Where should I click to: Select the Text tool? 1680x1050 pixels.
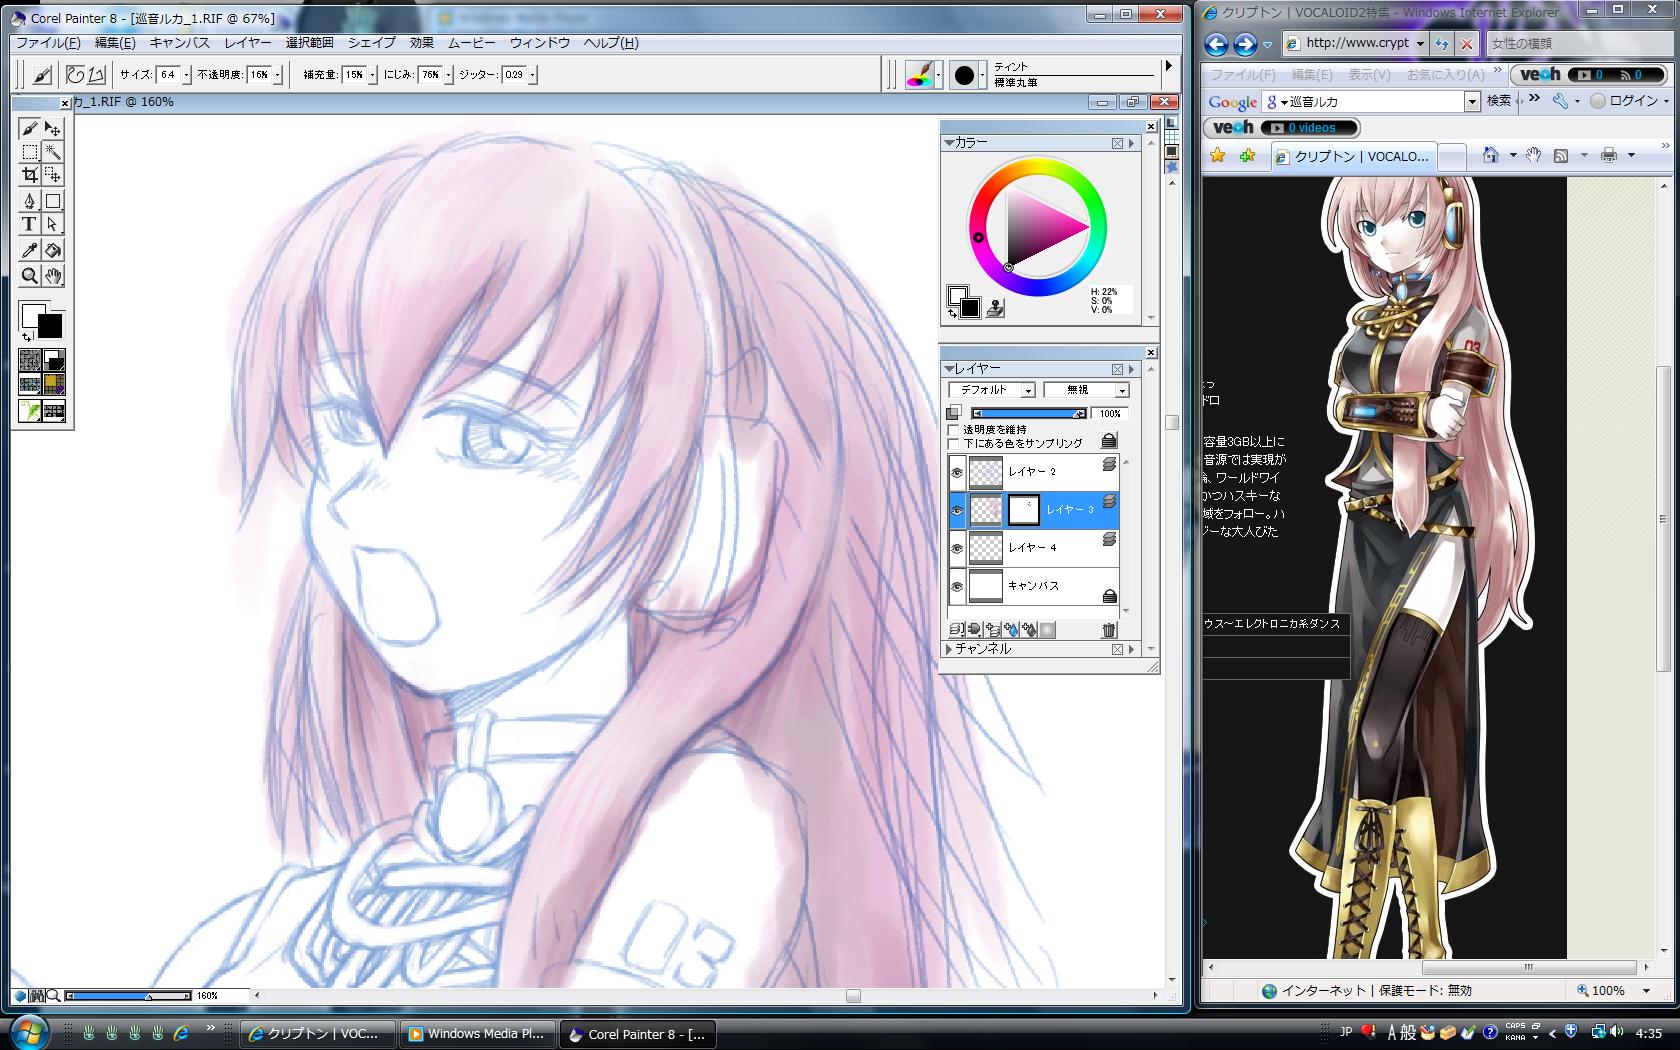[x=29, y=225]
